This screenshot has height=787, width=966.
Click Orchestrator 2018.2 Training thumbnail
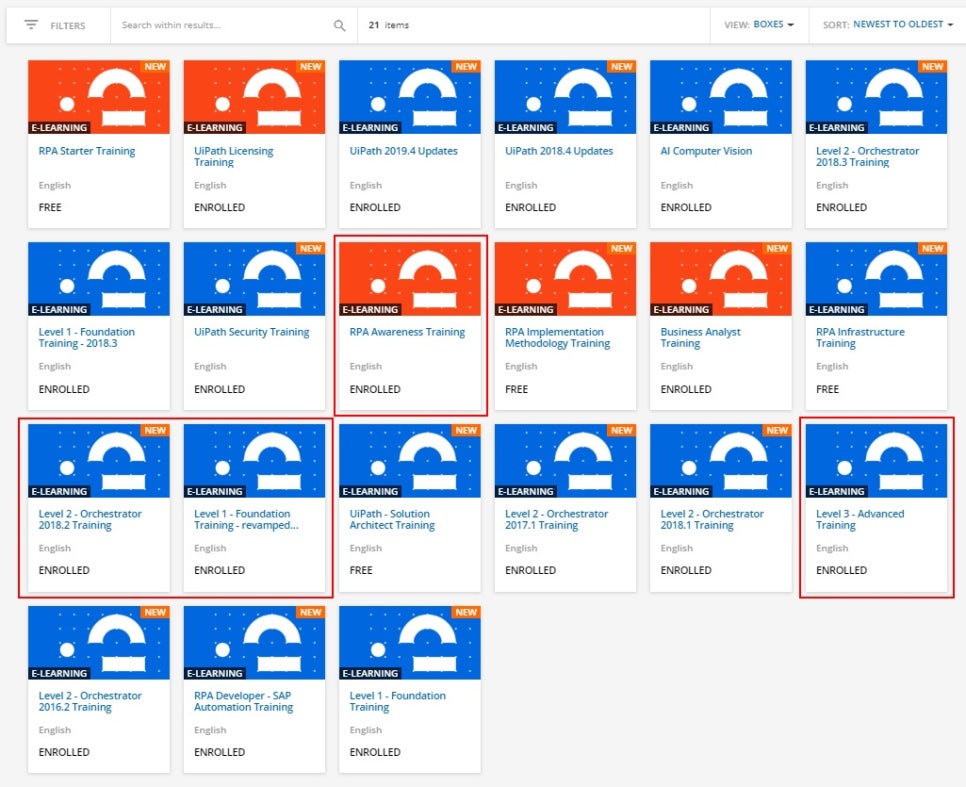(99, 460)
